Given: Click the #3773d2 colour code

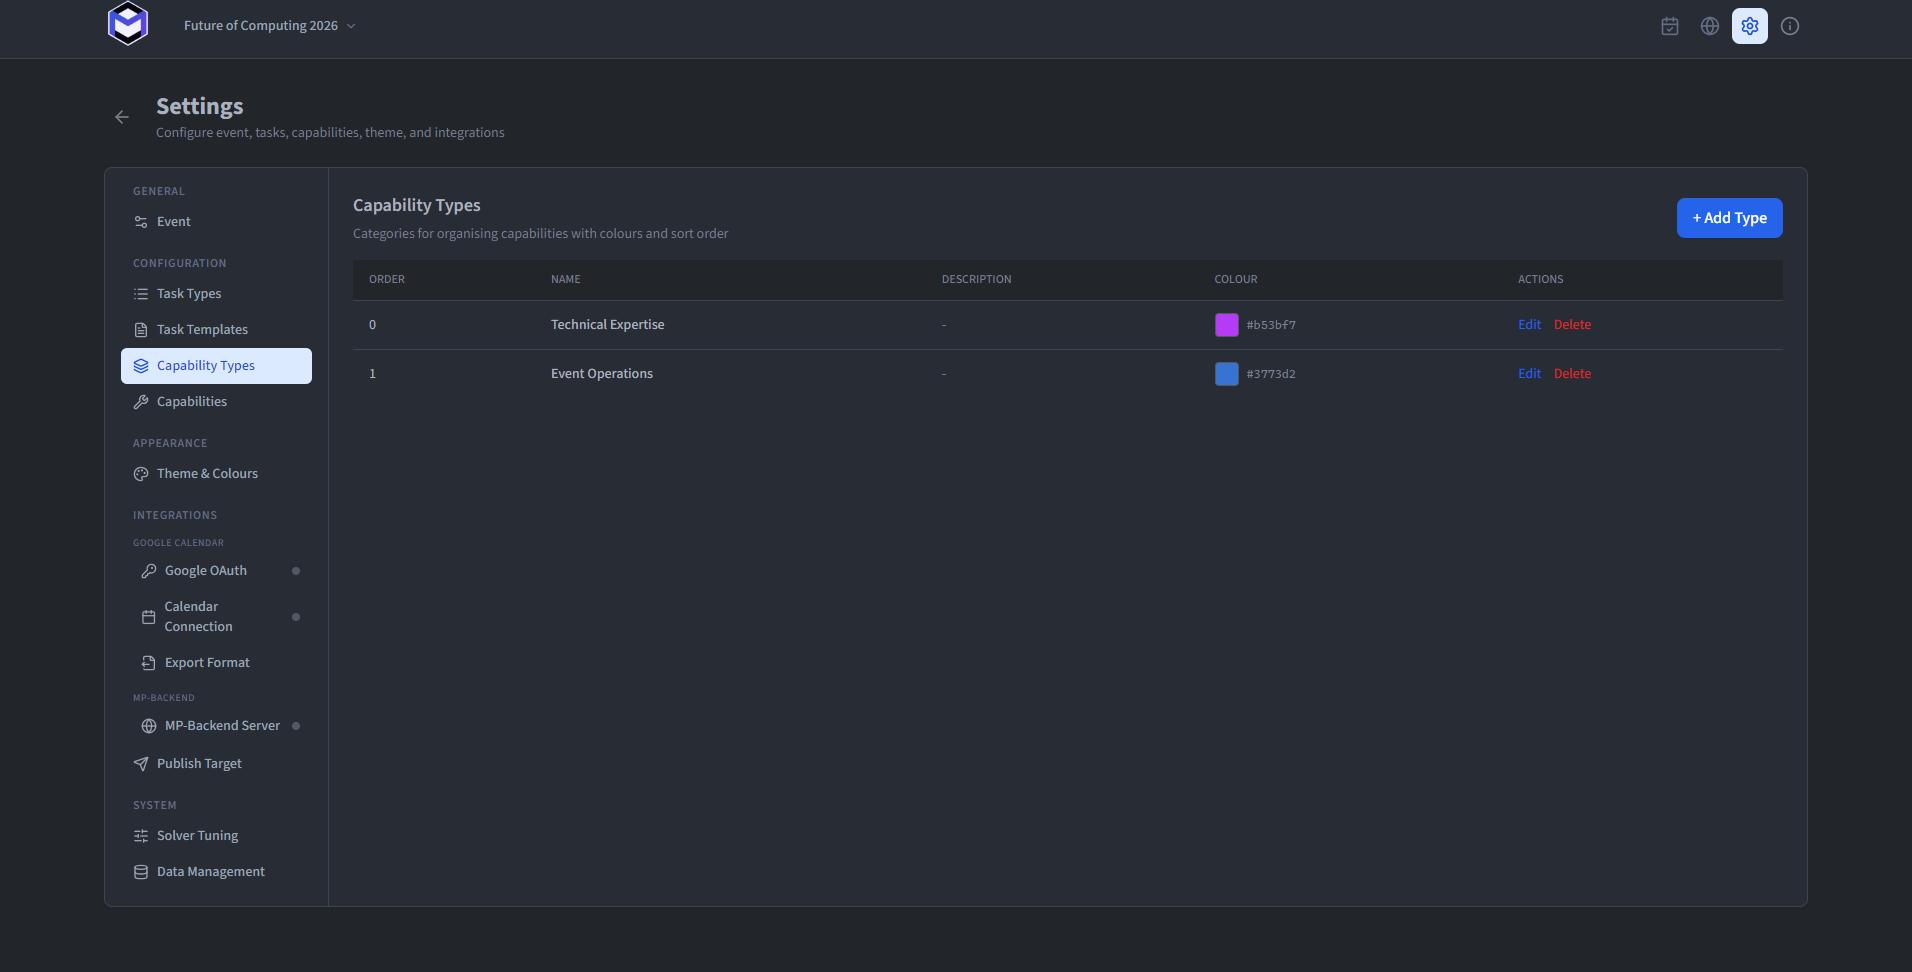Looking at the screenshot, I should click(x=1271, y=374).
